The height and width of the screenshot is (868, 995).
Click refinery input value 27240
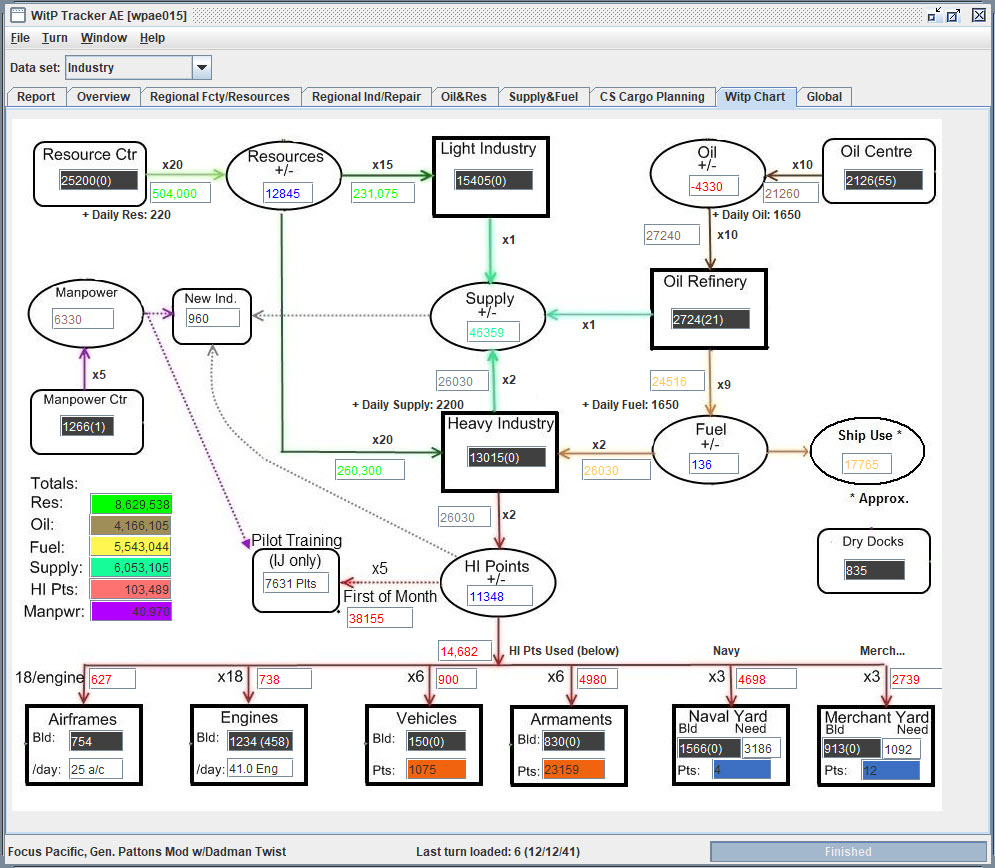click(x=672, y=235)
